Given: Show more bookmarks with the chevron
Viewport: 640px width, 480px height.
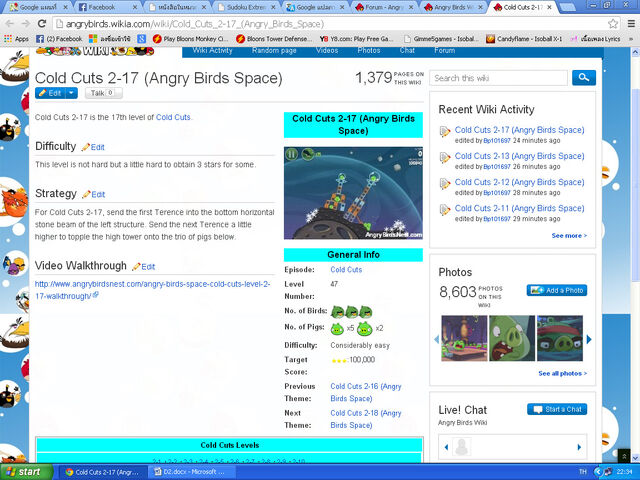Looking at the screenshot, I should 632,39.
